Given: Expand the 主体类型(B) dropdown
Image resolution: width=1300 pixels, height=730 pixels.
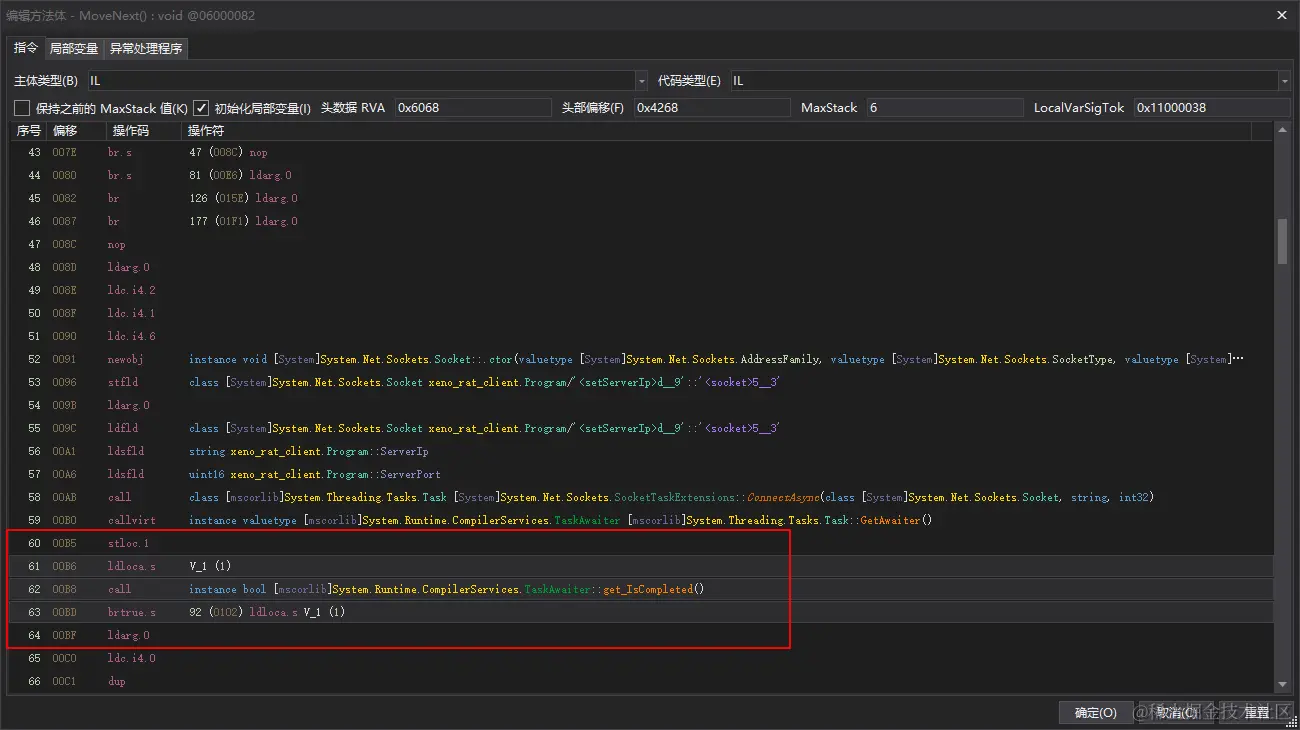Looking at the screenshot, I should (x=641, y=81).
